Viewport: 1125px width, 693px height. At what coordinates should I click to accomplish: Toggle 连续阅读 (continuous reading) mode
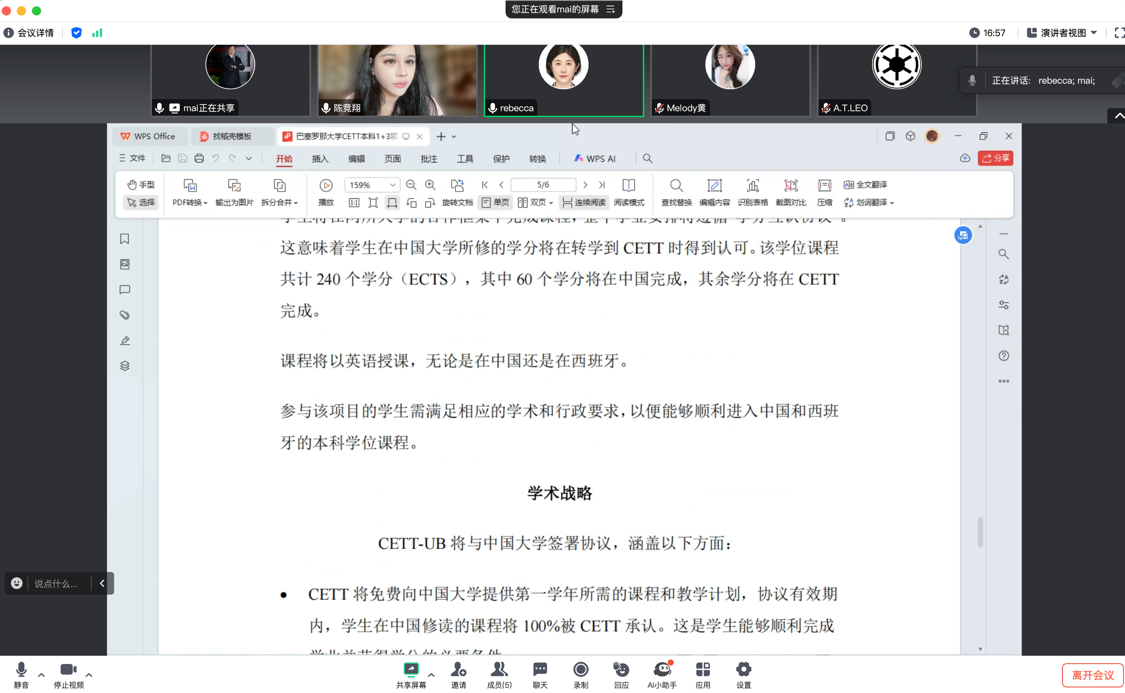(x=583, y=203)
